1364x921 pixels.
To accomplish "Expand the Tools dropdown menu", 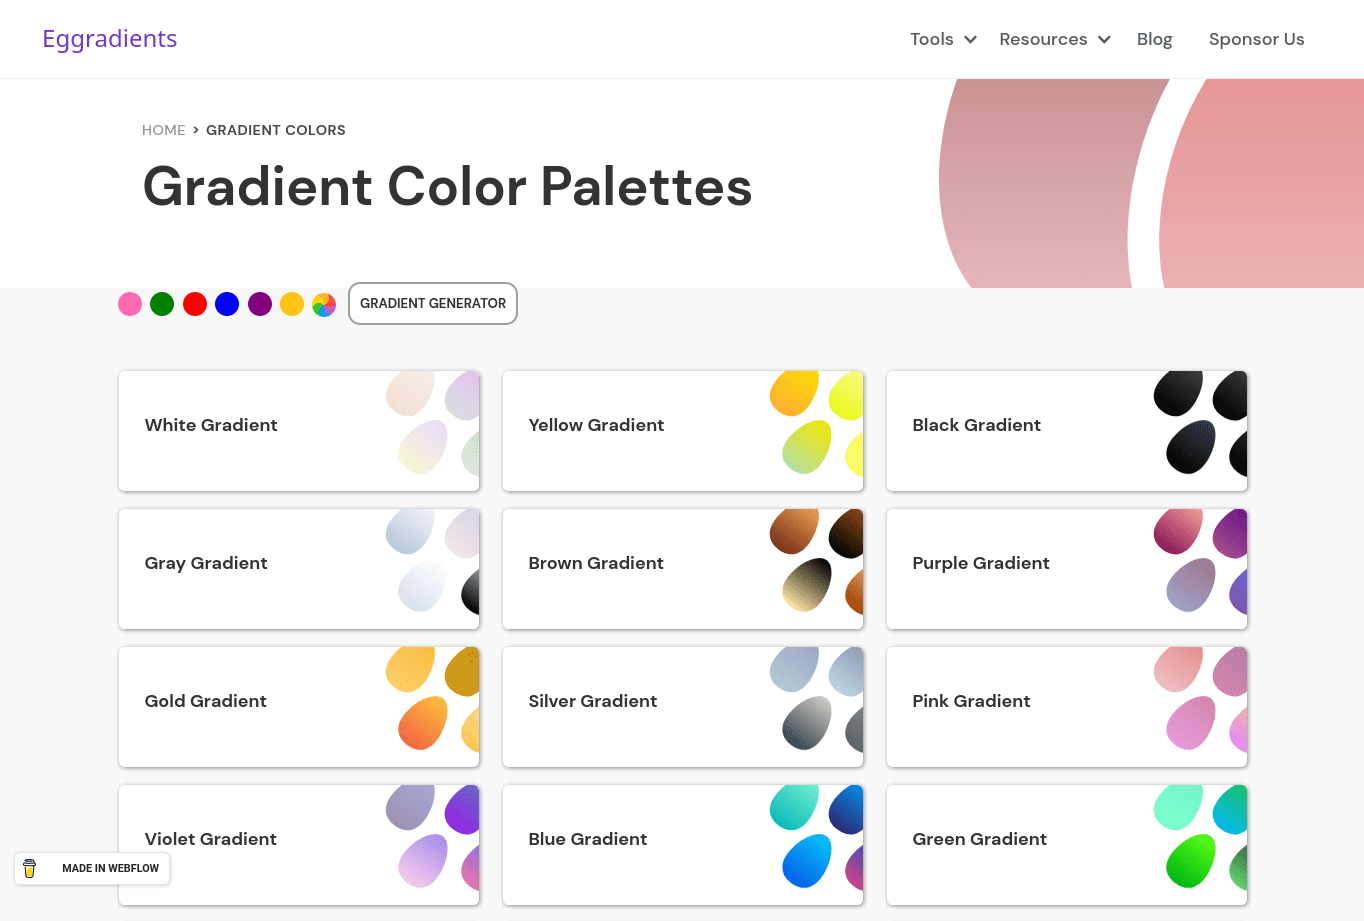I will pyautogui.click(x=942, y=39).
